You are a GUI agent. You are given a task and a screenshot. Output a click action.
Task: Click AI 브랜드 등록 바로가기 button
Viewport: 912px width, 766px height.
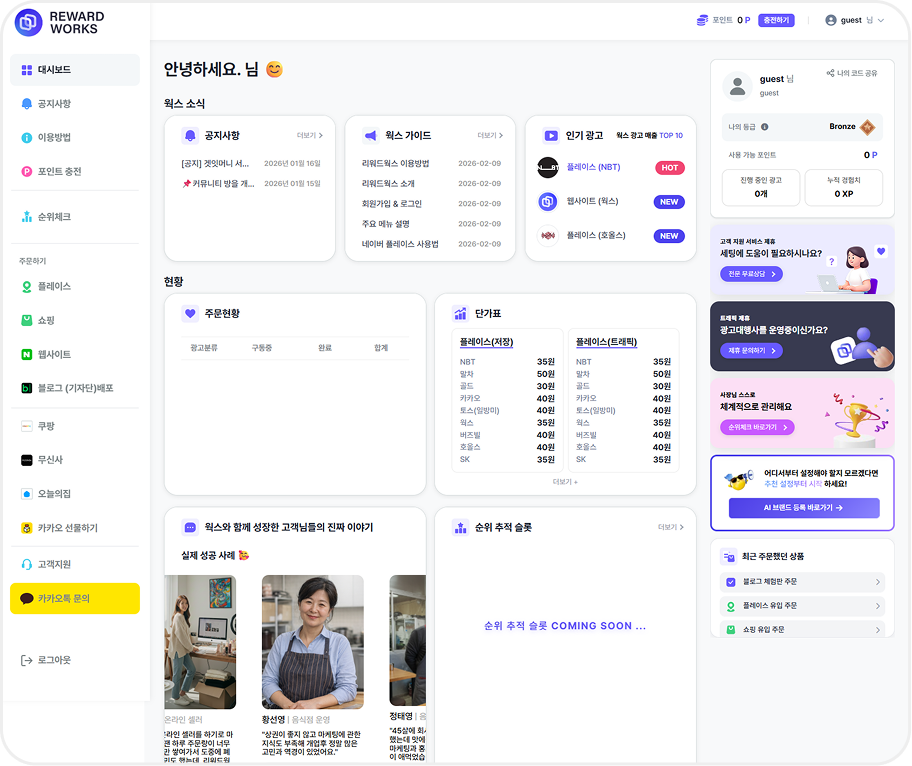tap(804, 508)
